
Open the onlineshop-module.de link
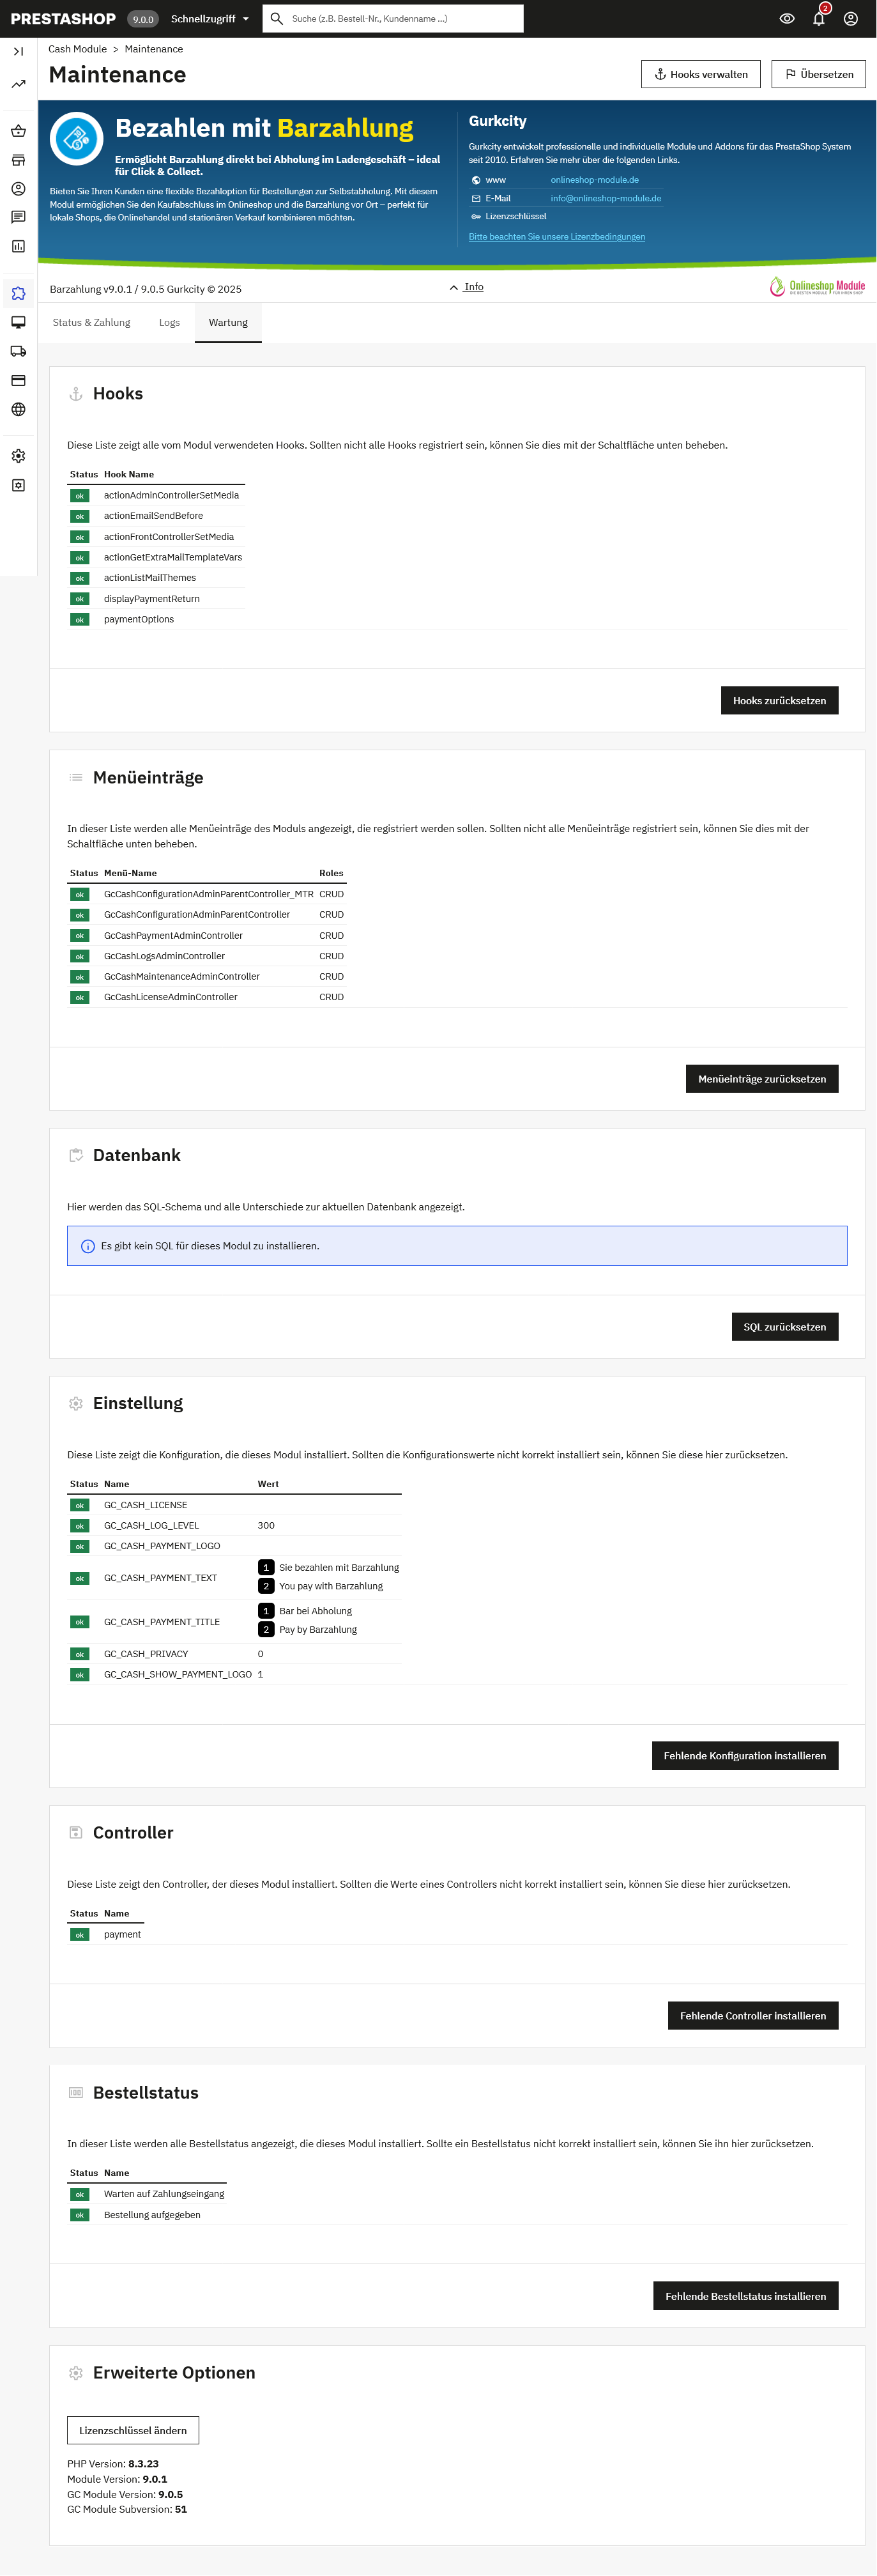point(594,180)
